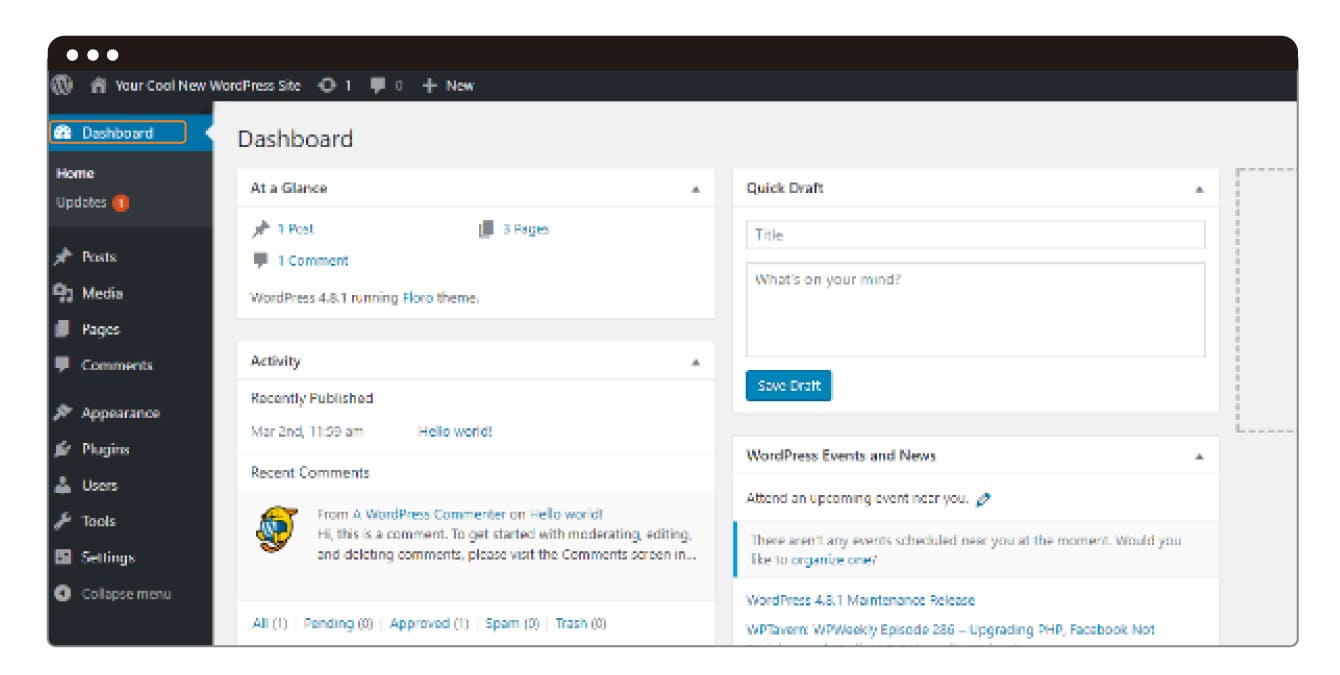The image size is (1340, 675).
Task: Click the organize one? link
Action: coord(834,560)
